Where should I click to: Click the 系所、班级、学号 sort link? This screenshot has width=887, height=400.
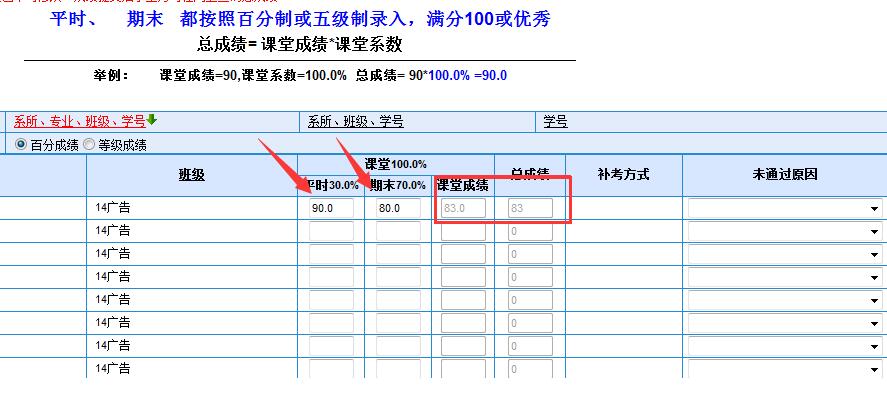point(355,122)
